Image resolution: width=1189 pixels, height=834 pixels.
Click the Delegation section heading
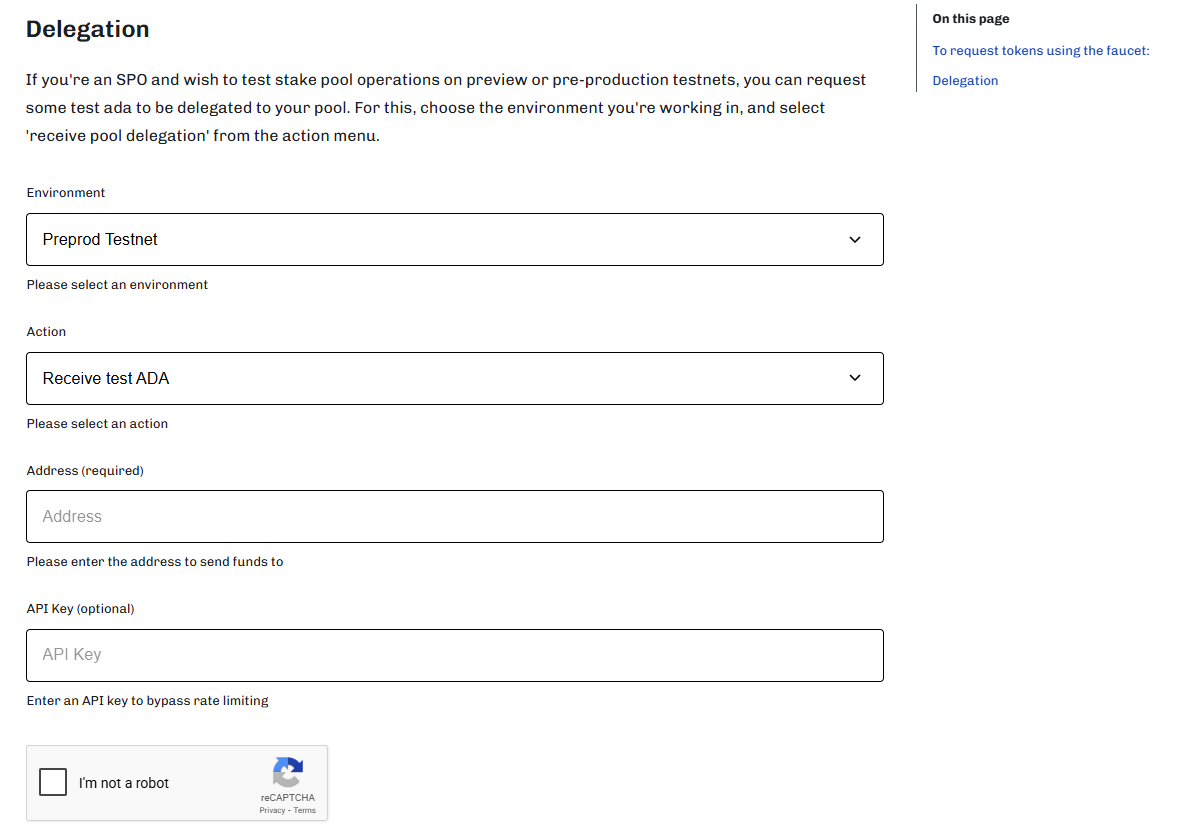click(x=88, y=30)
